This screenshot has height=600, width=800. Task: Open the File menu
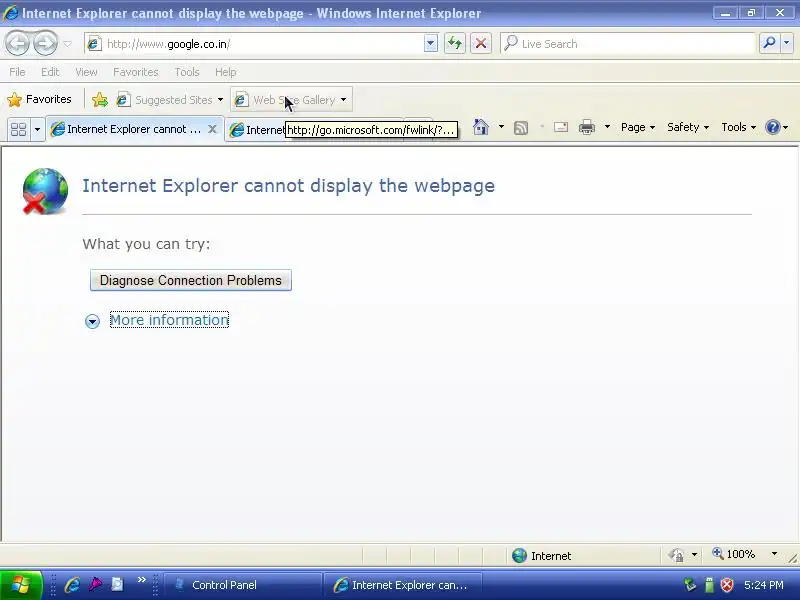tap(17, 72)
